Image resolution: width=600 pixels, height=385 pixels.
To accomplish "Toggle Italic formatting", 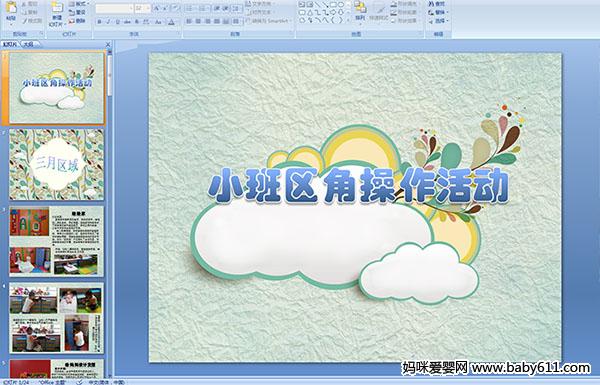I will (108, 22).
